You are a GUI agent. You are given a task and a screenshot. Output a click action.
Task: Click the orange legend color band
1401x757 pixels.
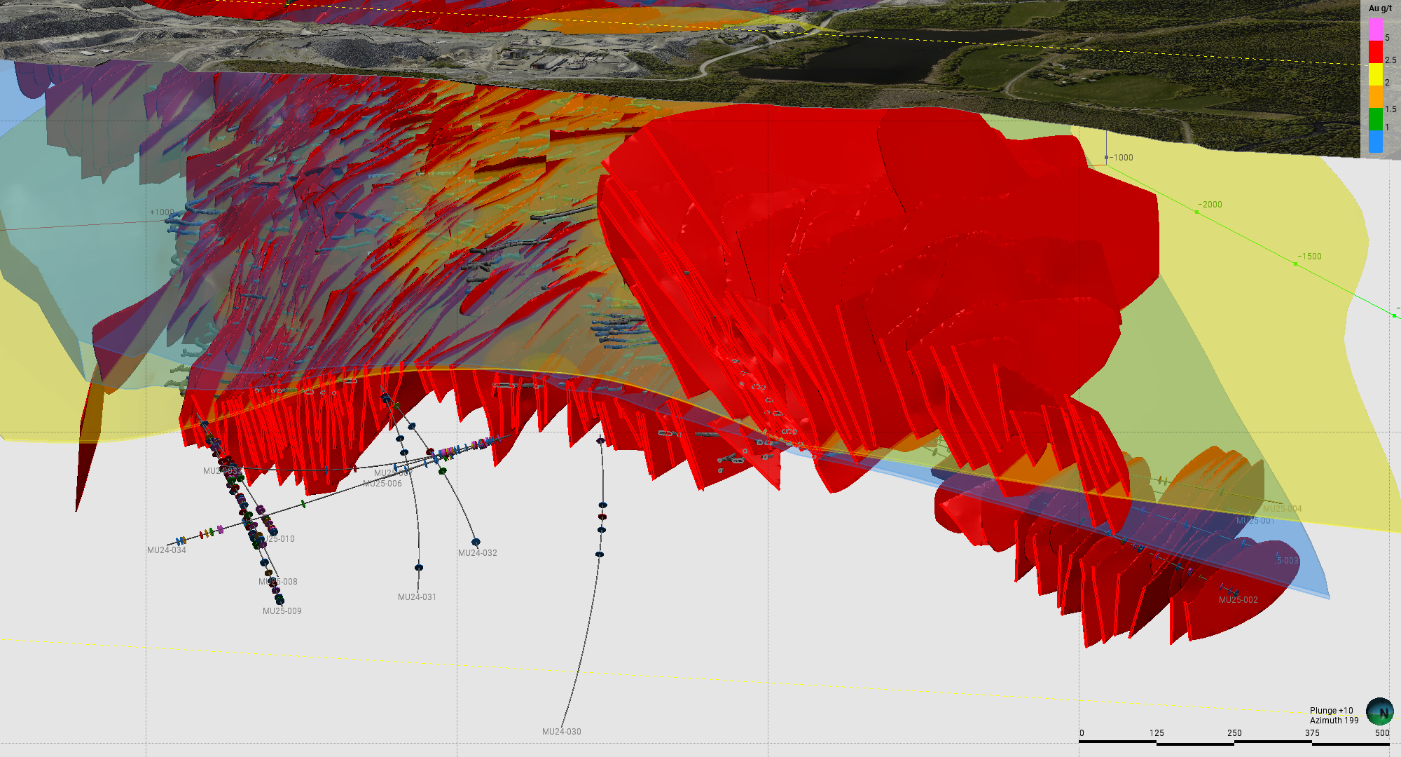1377,97
